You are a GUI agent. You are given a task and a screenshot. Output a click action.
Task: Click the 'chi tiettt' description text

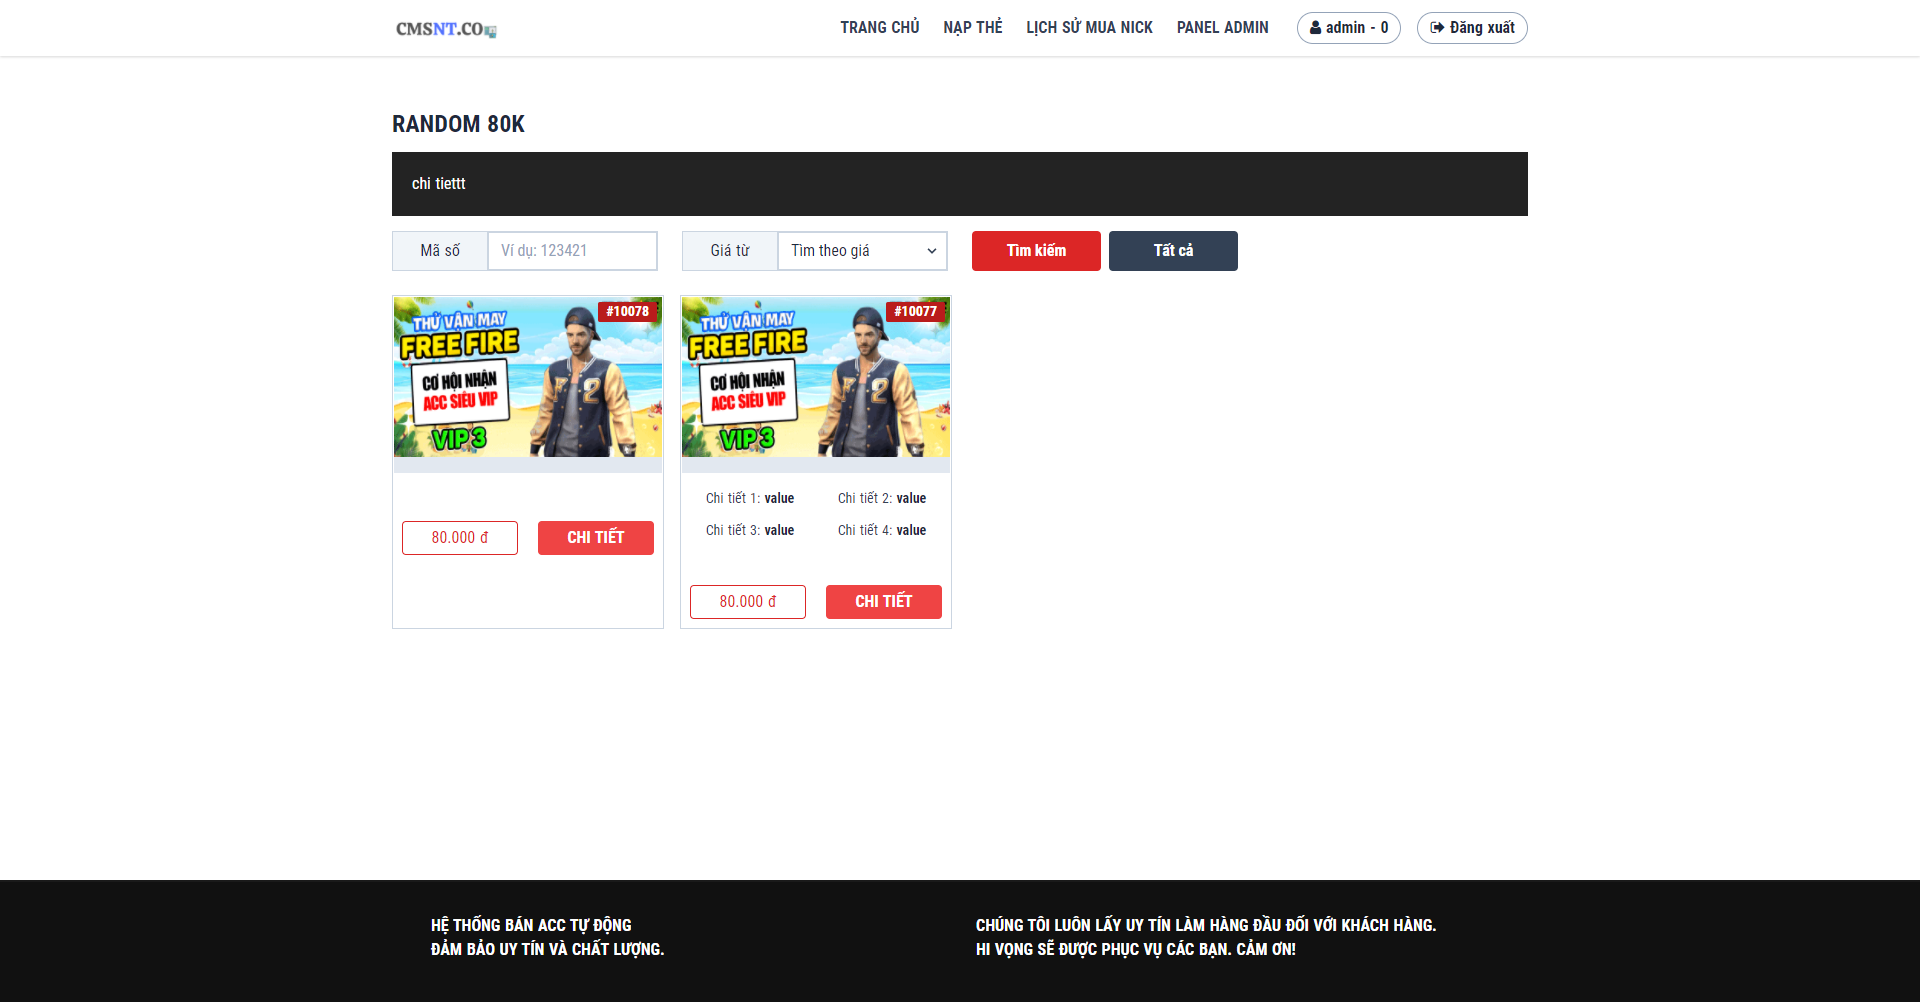coord(439,184)
